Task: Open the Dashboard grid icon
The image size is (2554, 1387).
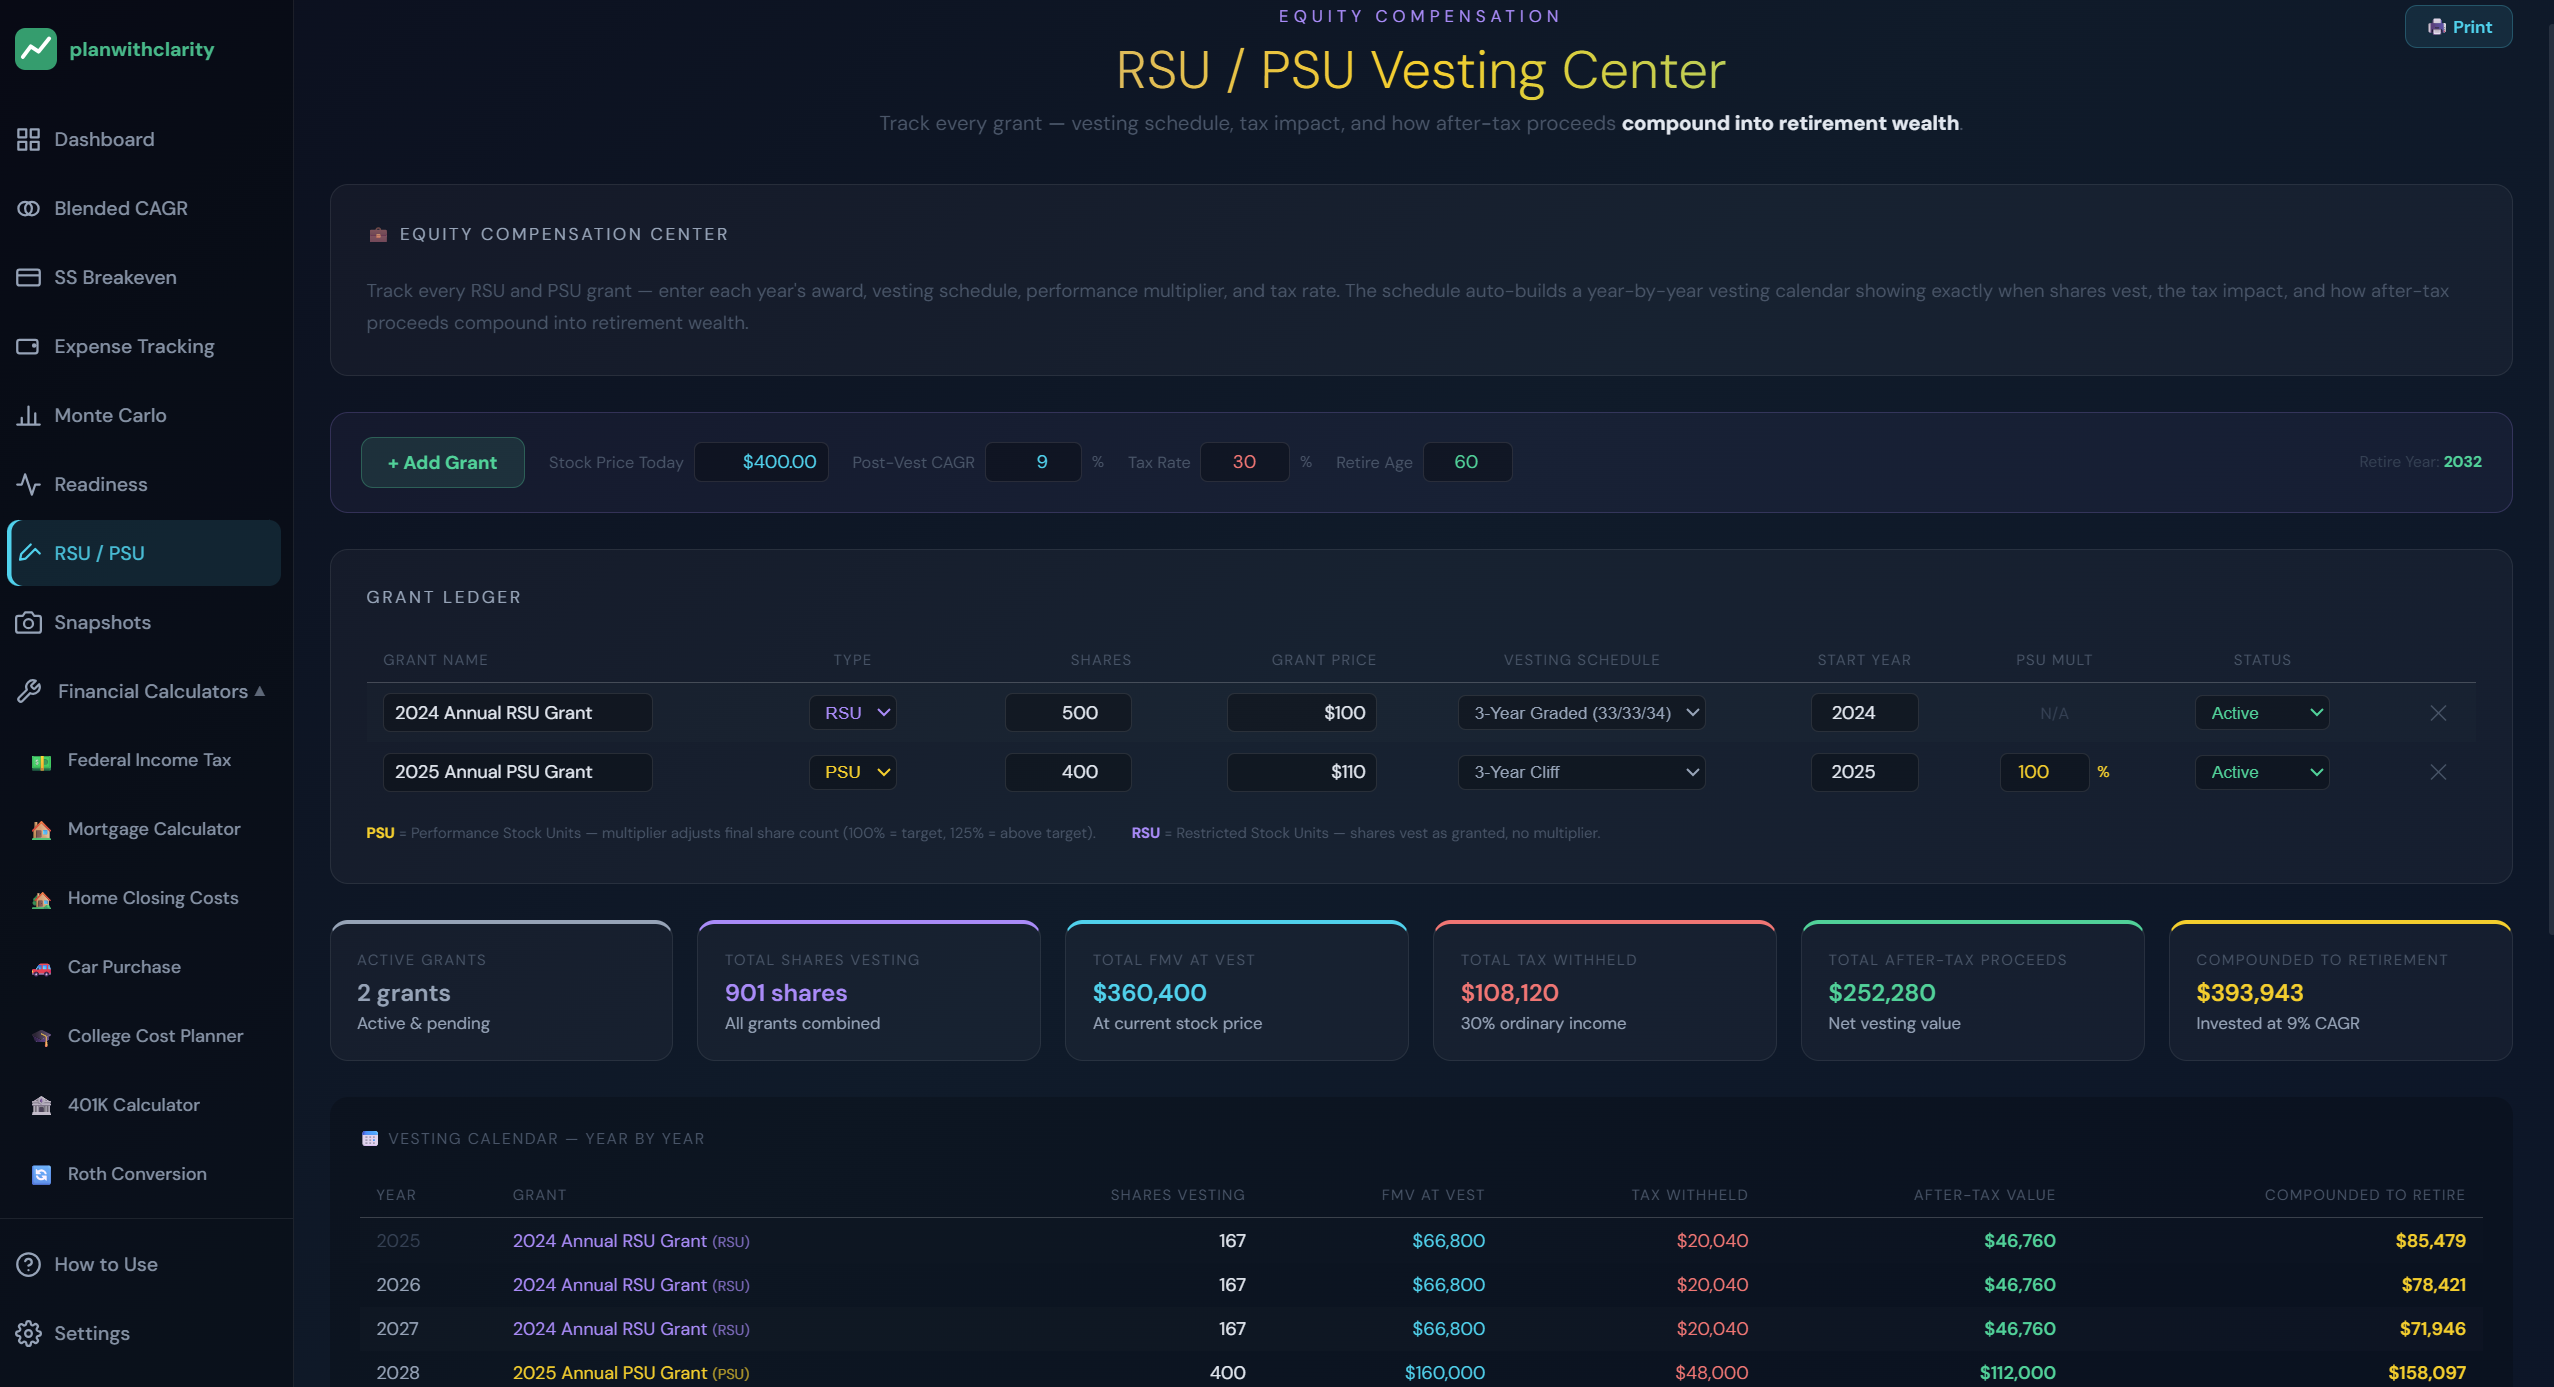Action: click(x=28, y=139)
